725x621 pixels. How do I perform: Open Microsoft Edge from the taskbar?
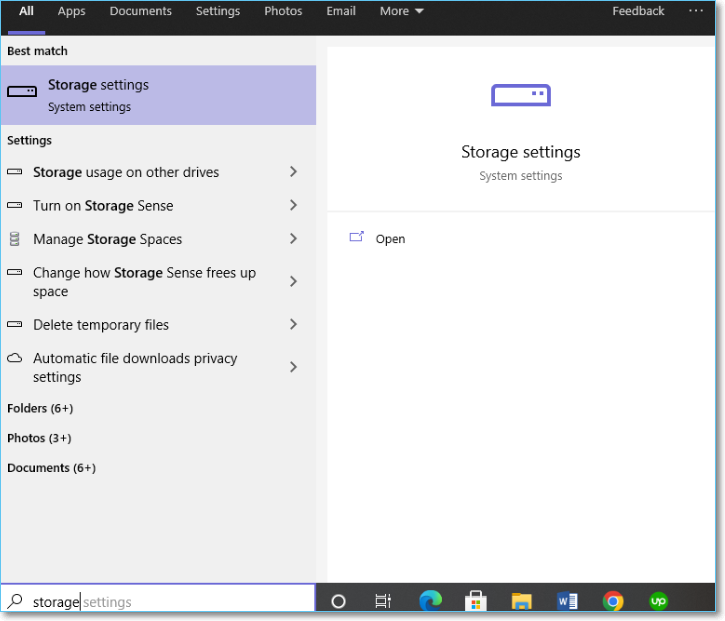[431, 601]
